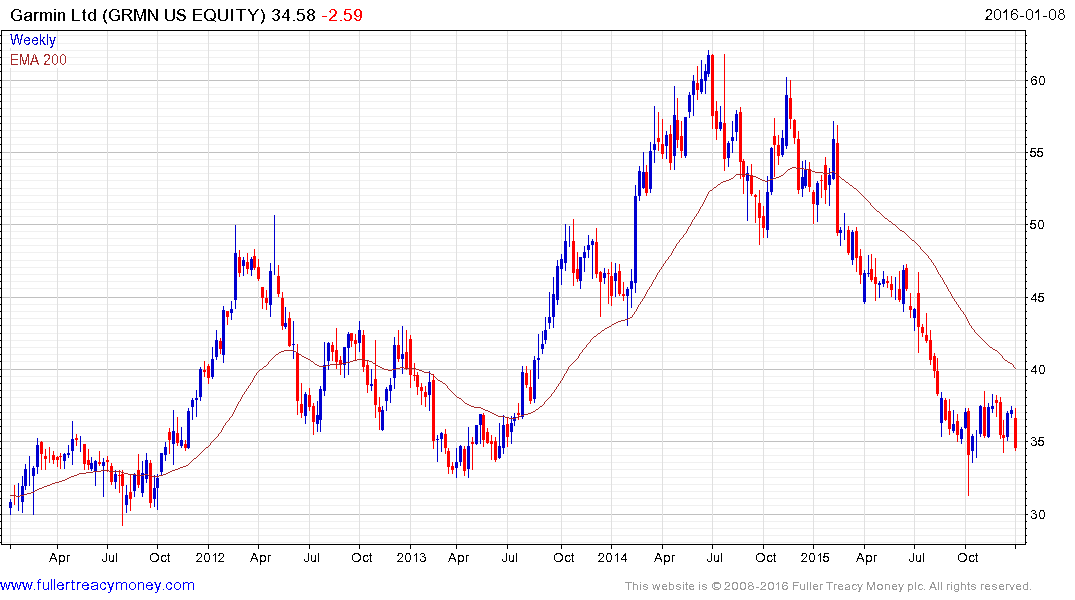Viewport: 1075px width, 600px height.
Task: Click the 40 price axis label
Action: [x=1038, y=370]
